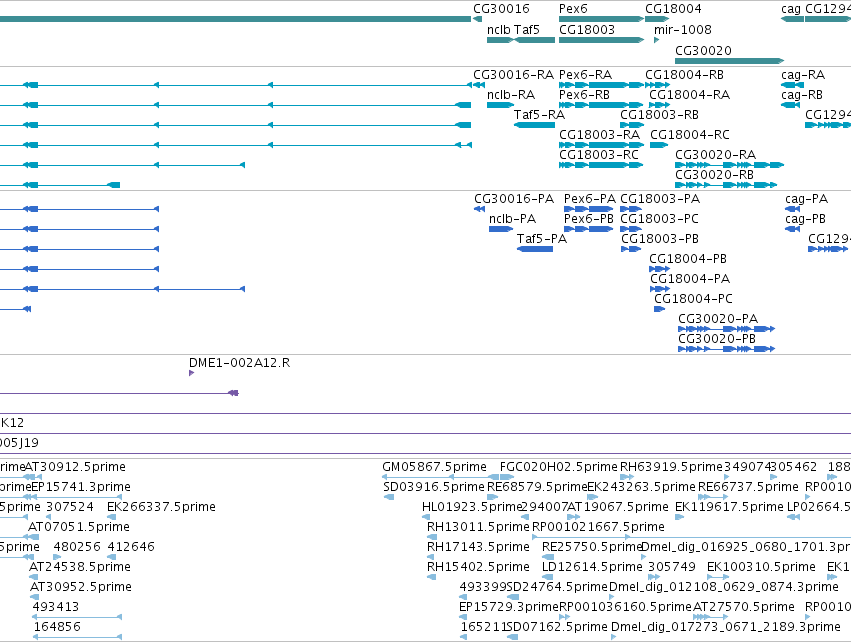Click the AT30952.5prime EST label
851x642 pixels.
click(81, 587)
